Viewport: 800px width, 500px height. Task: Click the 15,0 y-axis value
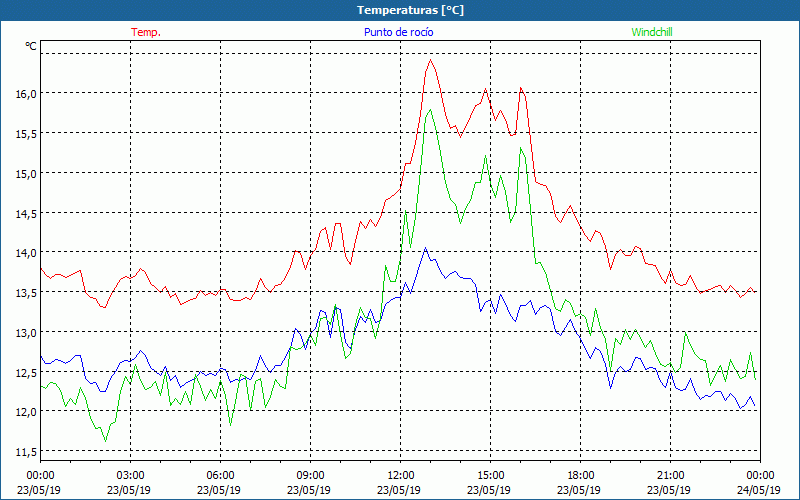[x=26, y=173]
